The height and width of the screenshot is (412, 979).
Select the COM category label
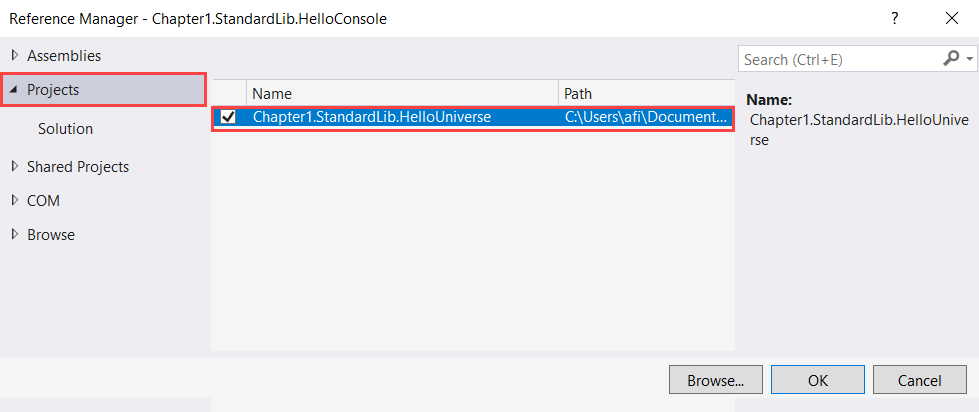pyautogui.click(x=44, y=200)
